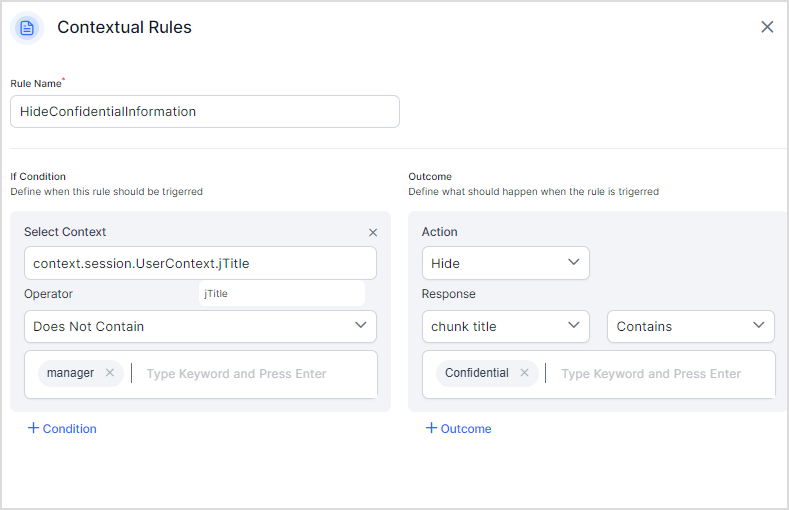Open the Does Not Contain operator dropdown

point(200,326)
